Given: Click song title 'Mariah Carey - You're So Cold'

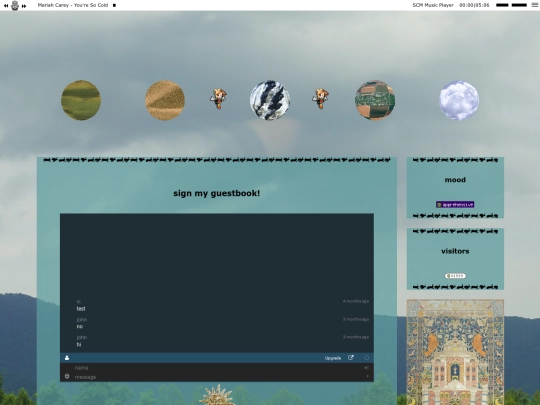Looking at the screenshot, I should pos(73,5).
